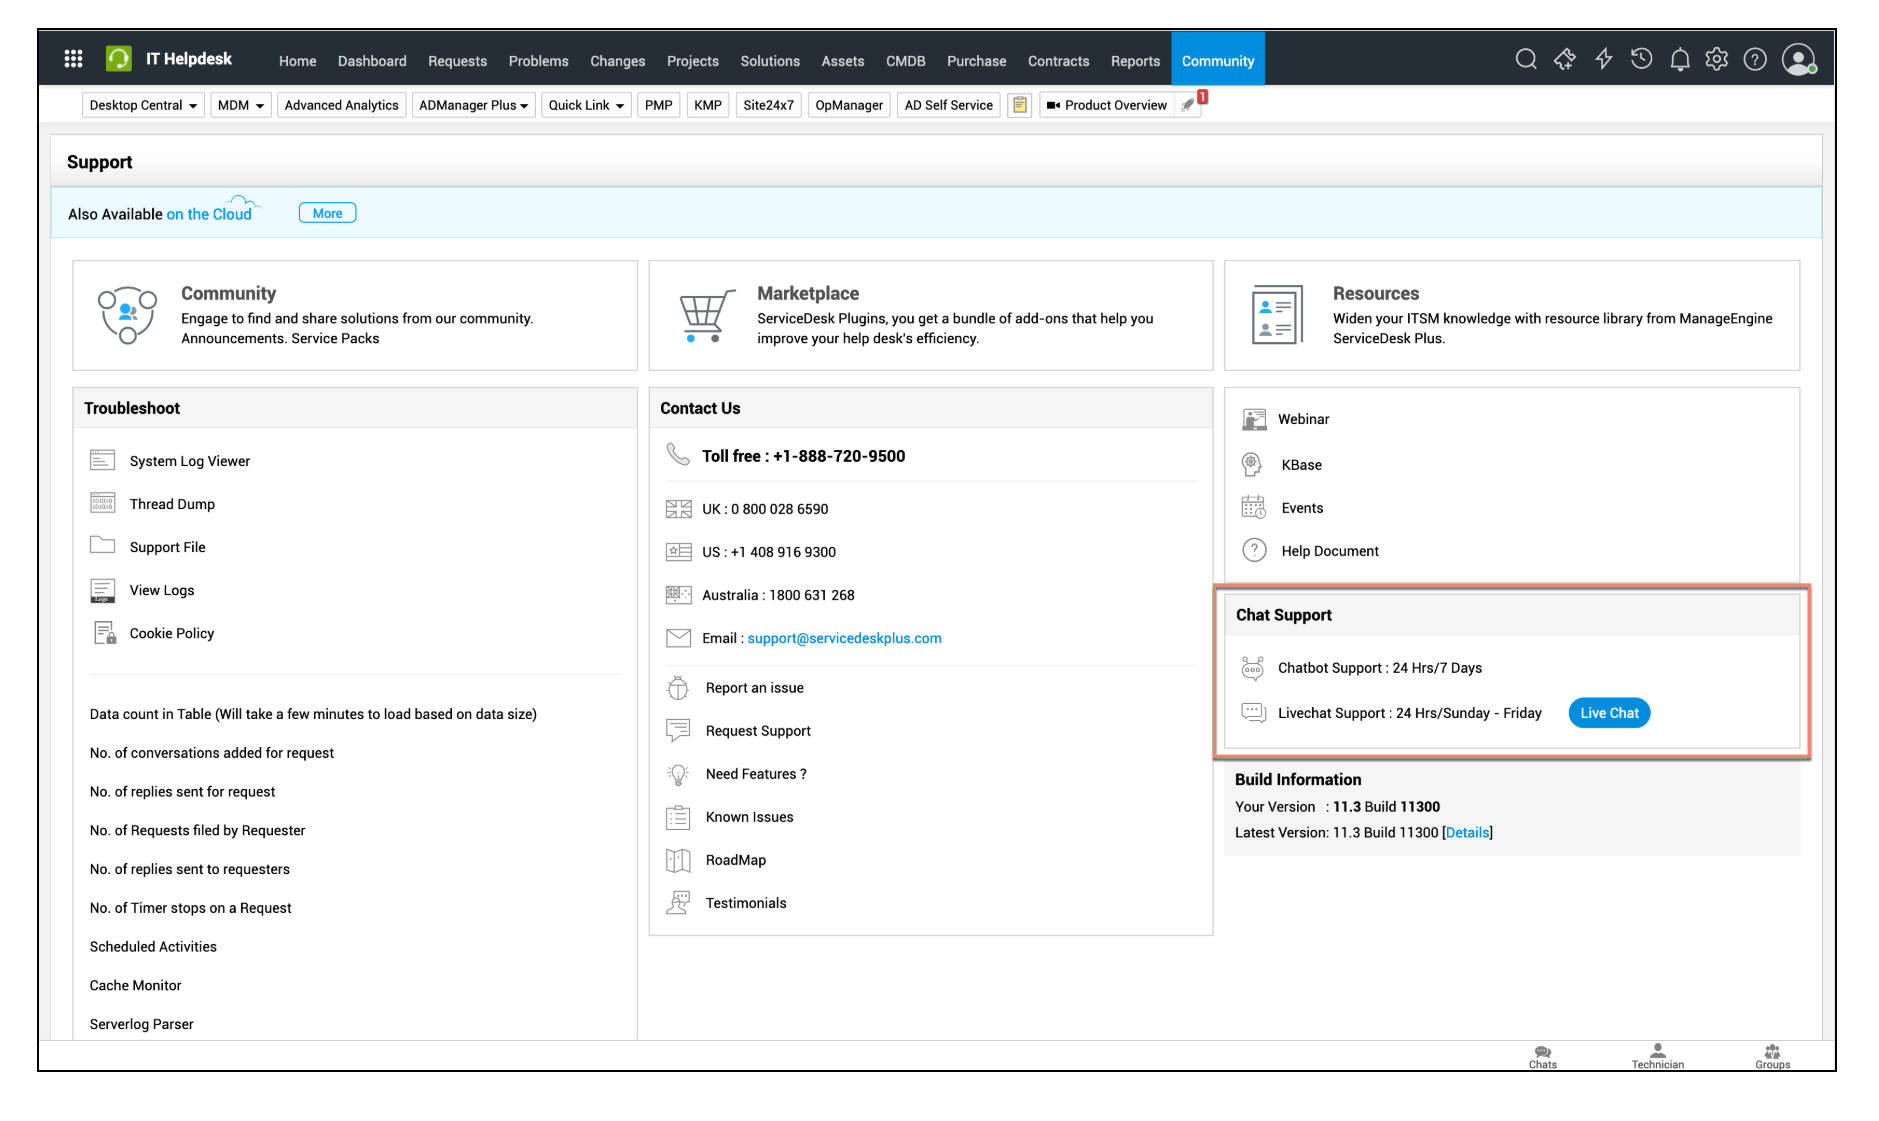
Task: Expand the ADManager Plus dropdown
Action: point(473,105)
